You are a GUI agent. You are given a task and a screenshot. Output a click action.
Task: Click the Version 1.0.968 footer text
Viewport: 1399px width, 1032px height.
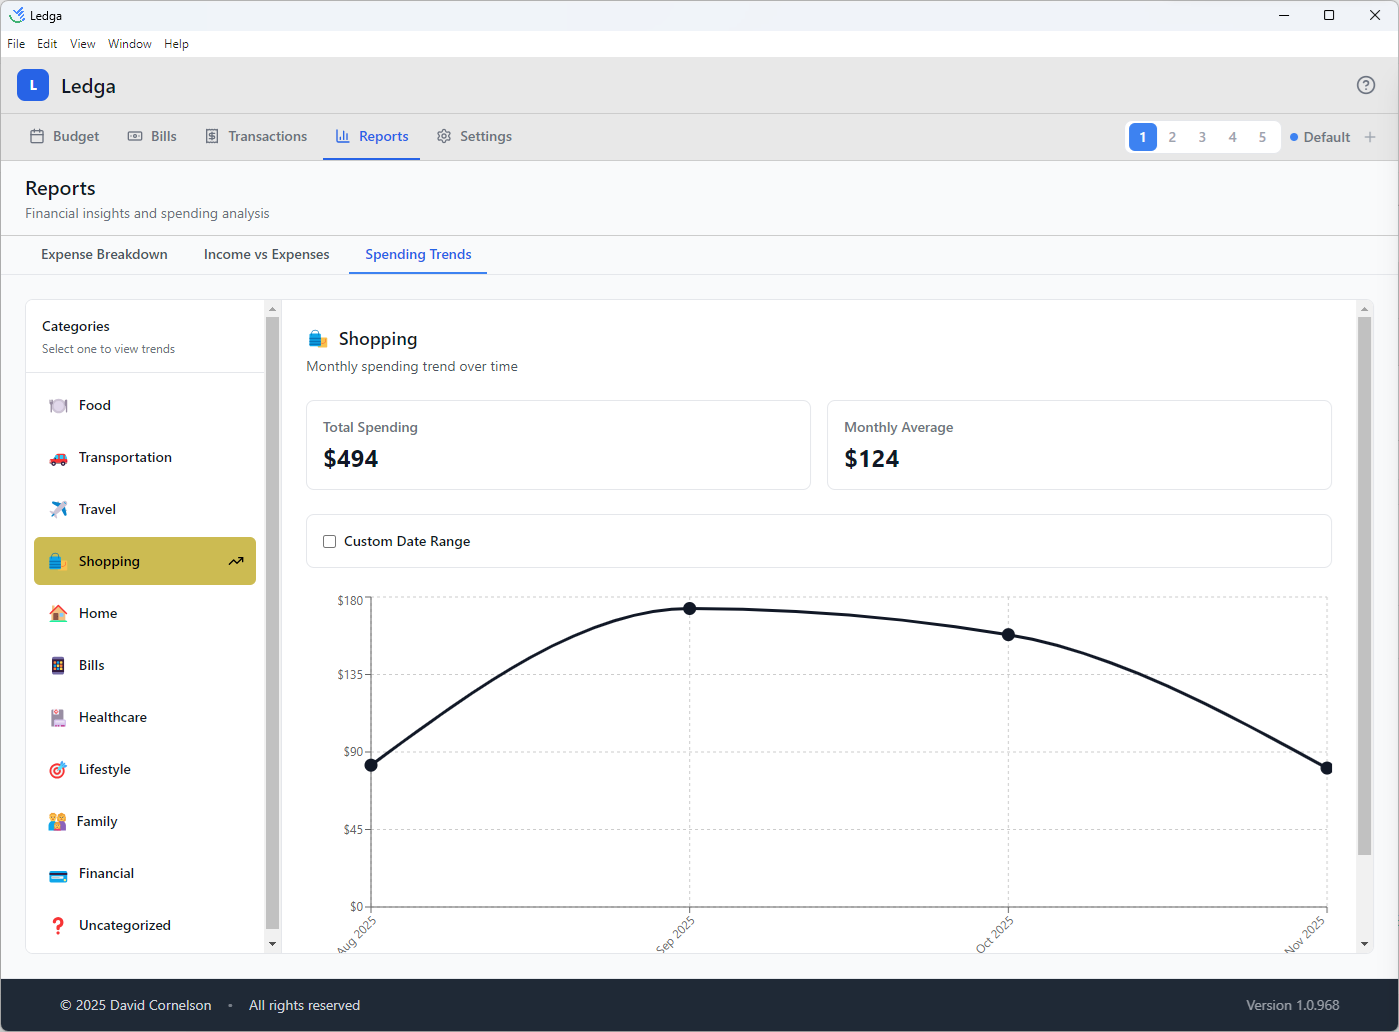click(x=1292, y=1005)
